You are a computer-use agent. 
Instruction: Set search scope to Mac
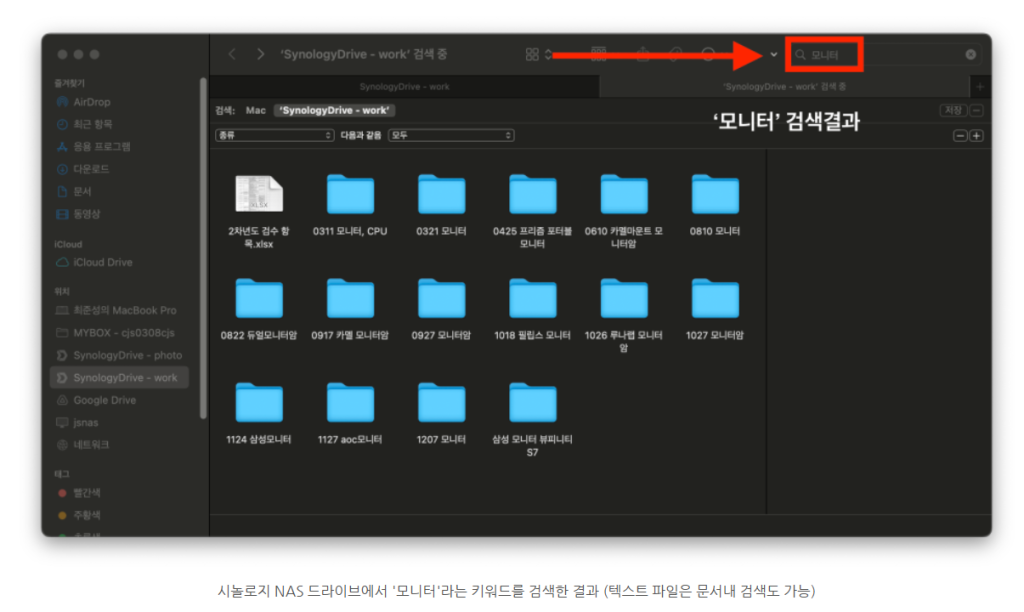click(x=256, y=110)
